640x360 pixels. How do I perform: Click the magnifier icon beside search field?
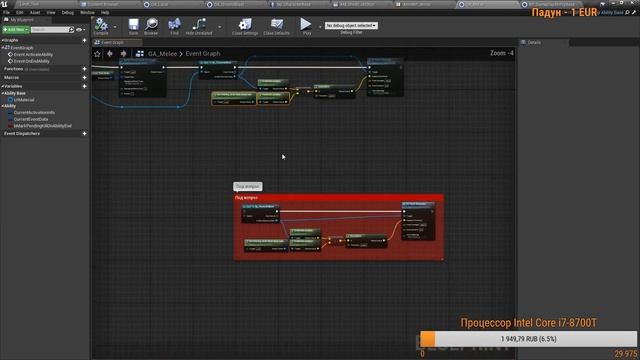(x=71, y=30)
